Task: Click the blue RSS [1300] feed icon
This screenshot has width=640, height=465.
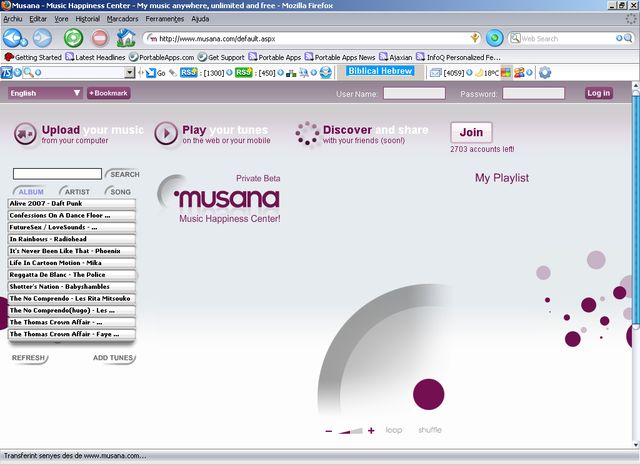Action: (189, 73)
